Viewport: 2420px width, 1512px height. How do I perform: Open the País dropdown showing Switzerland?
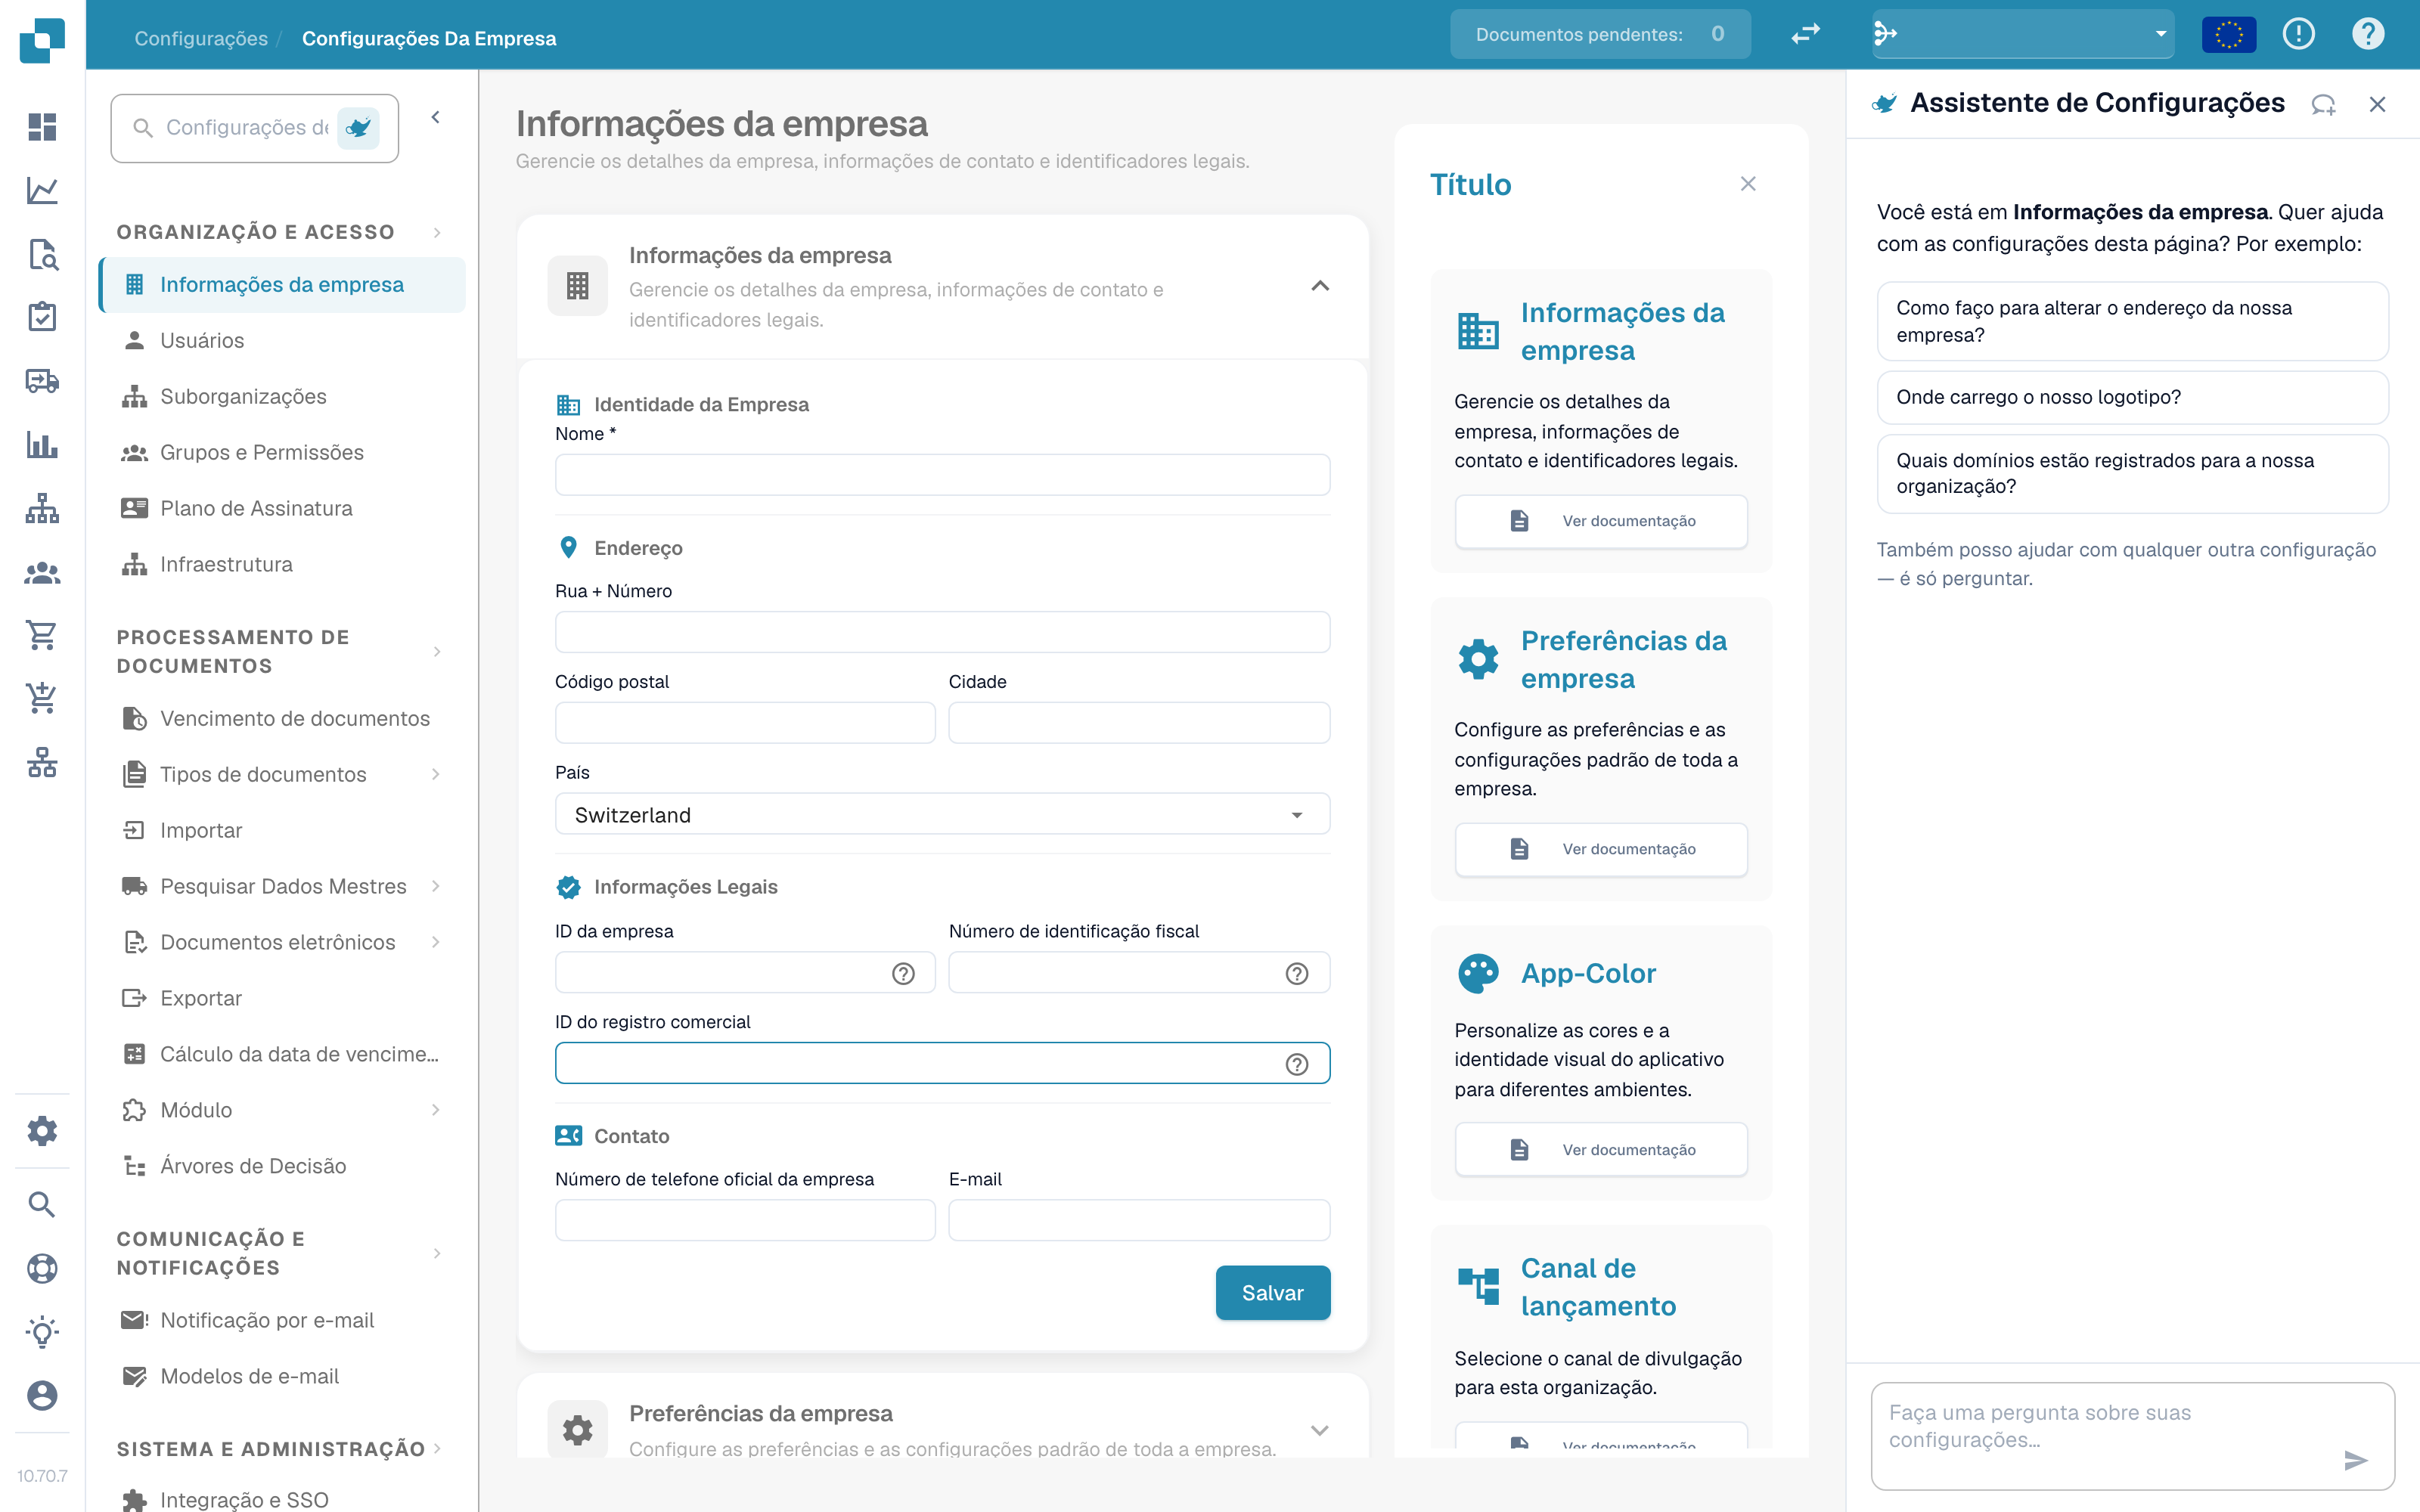pos(942,814)
